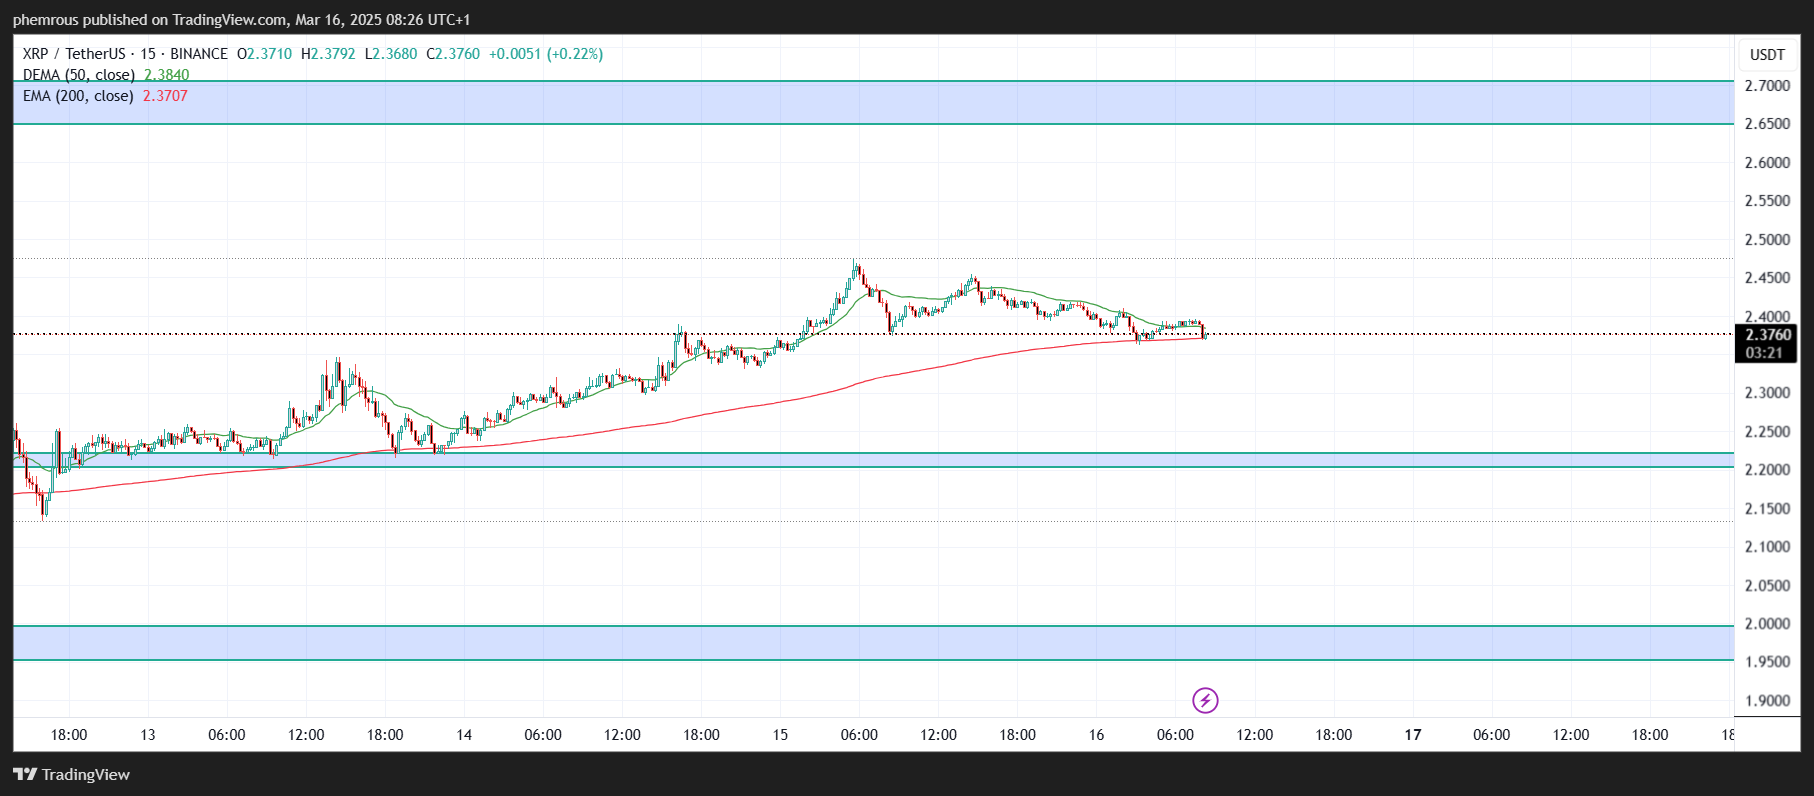Image resolution: width=1814 pixels, height=796 pixels.
Task: Open the 'phemrous published on TradingView.com' header link
Action: point(241,19)
